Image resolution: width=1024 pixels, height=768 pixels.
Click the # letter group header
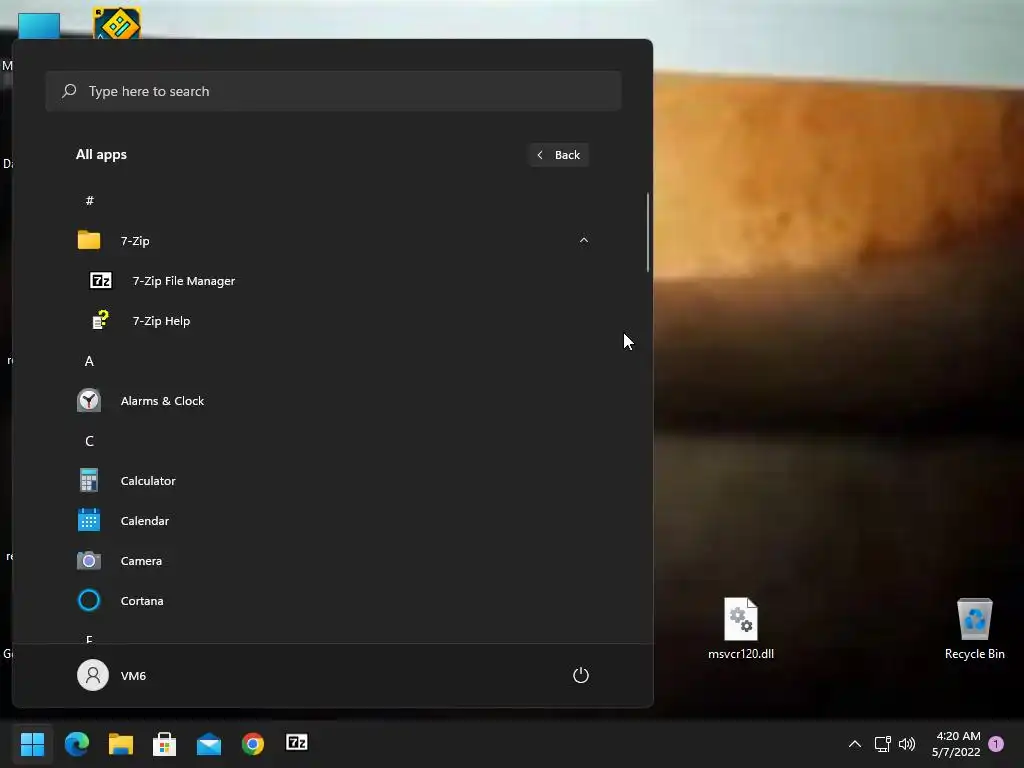point(89,200)
